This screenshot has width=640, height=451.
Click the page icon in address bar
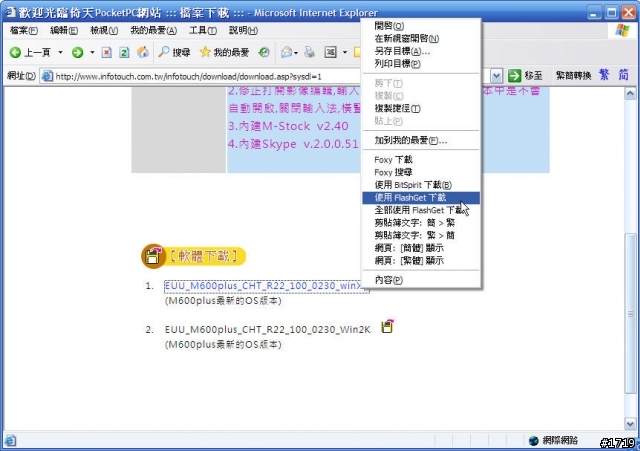[x=47, y=76]
